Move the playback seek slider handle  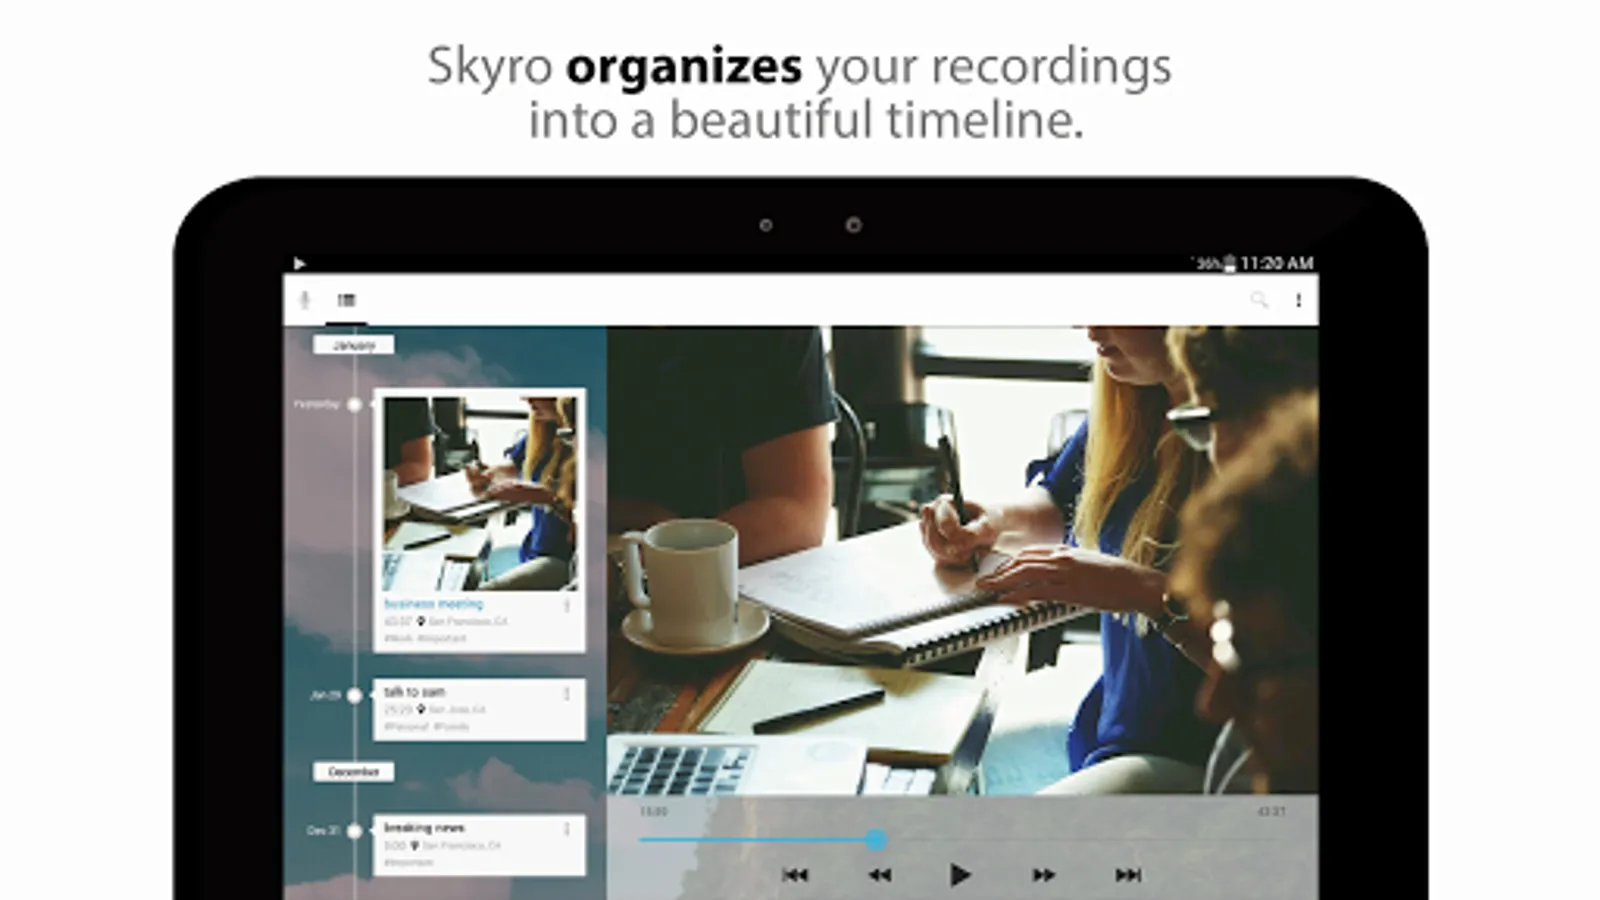(x=876, y=840)
